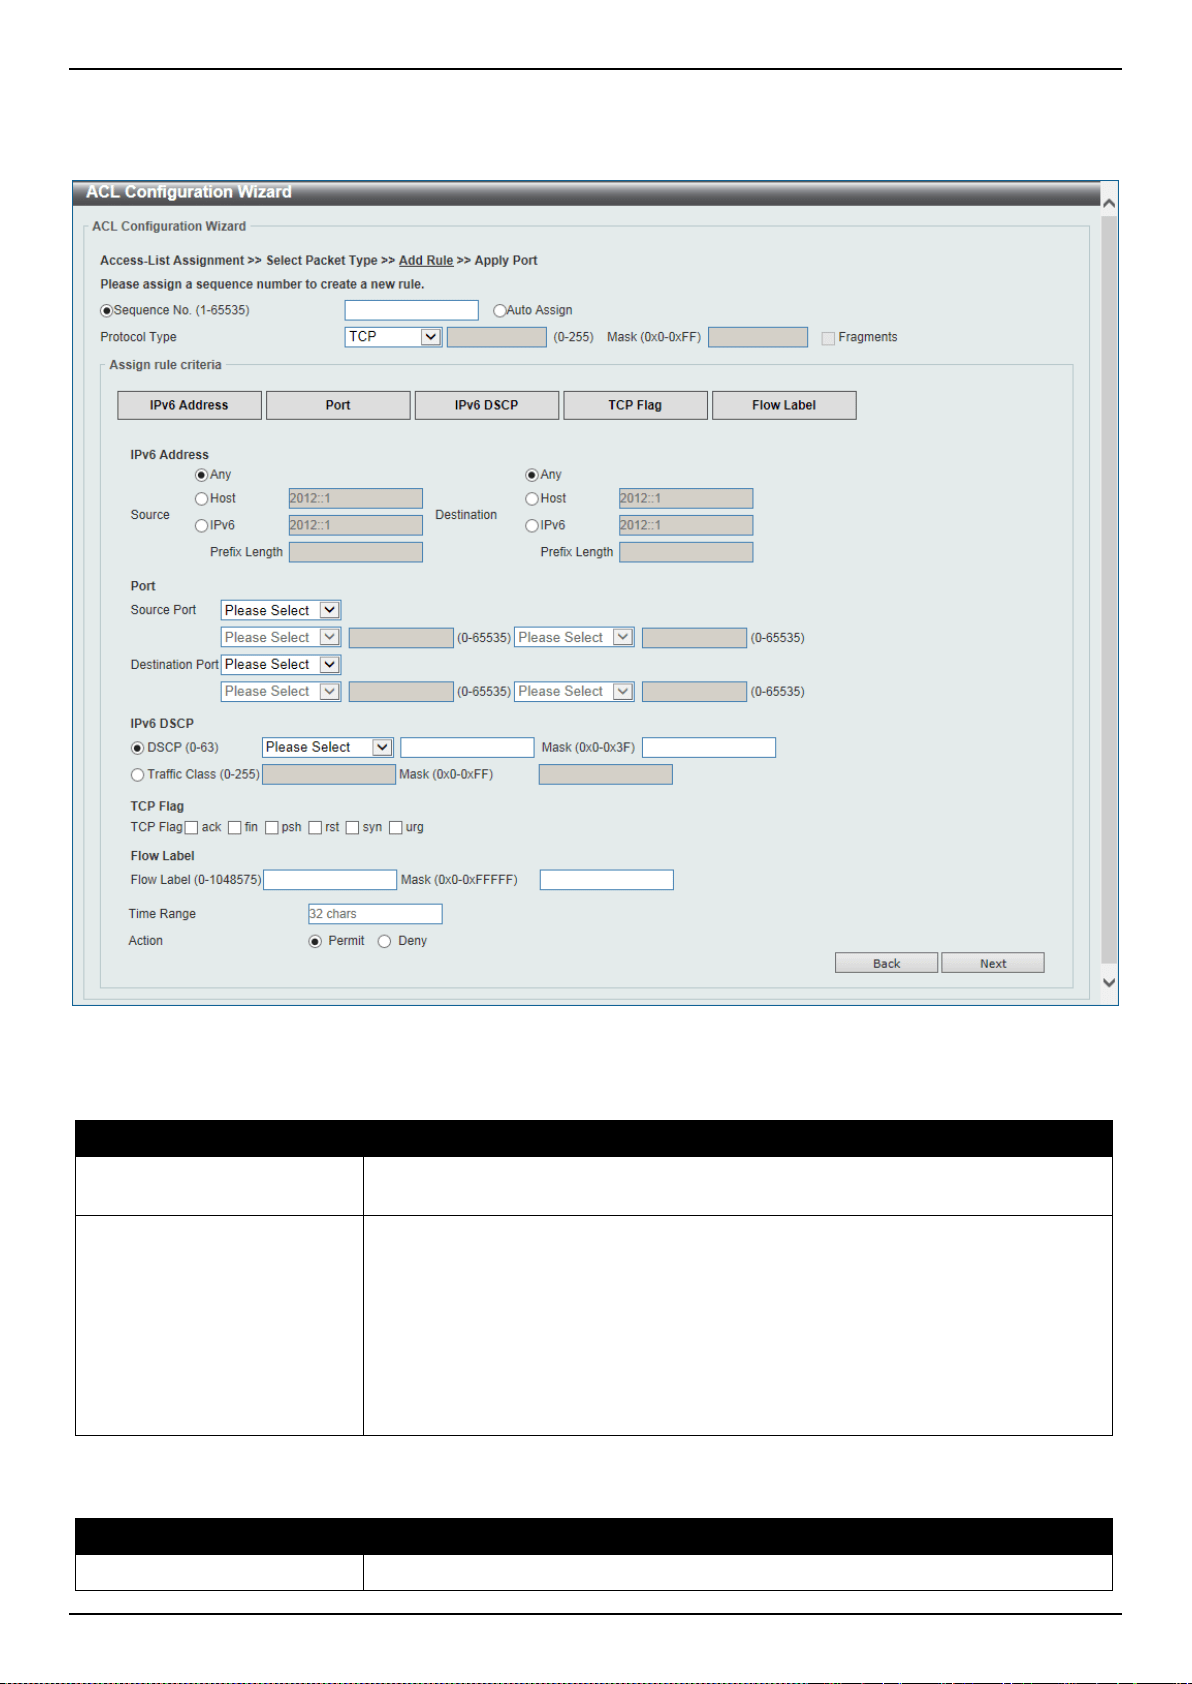Switch to the IPv6 Address tab
The image size is (1192, 1684).
point(189,405)
